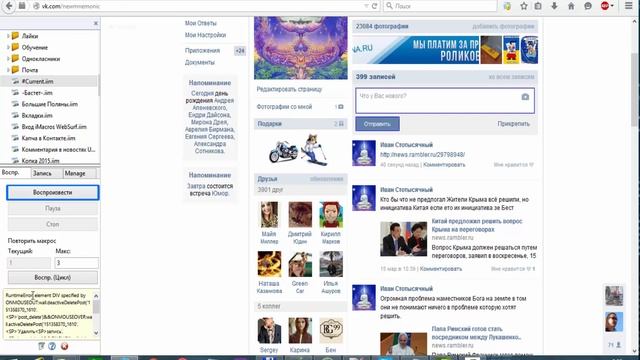
Task: Click the red close error icon
Action: 64,346
